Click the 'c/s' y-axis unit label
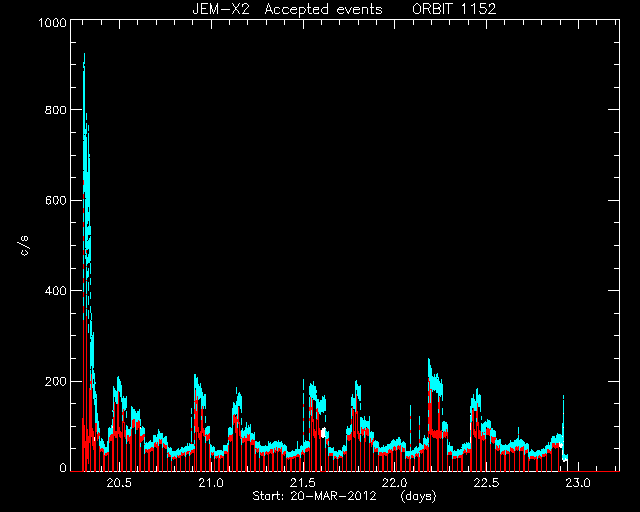 tap(24, 246)
